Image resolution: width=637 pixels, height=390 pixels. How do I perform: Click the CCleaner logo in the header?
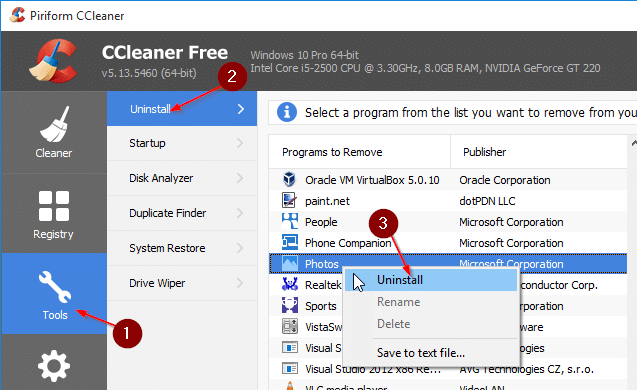(53, 61)
